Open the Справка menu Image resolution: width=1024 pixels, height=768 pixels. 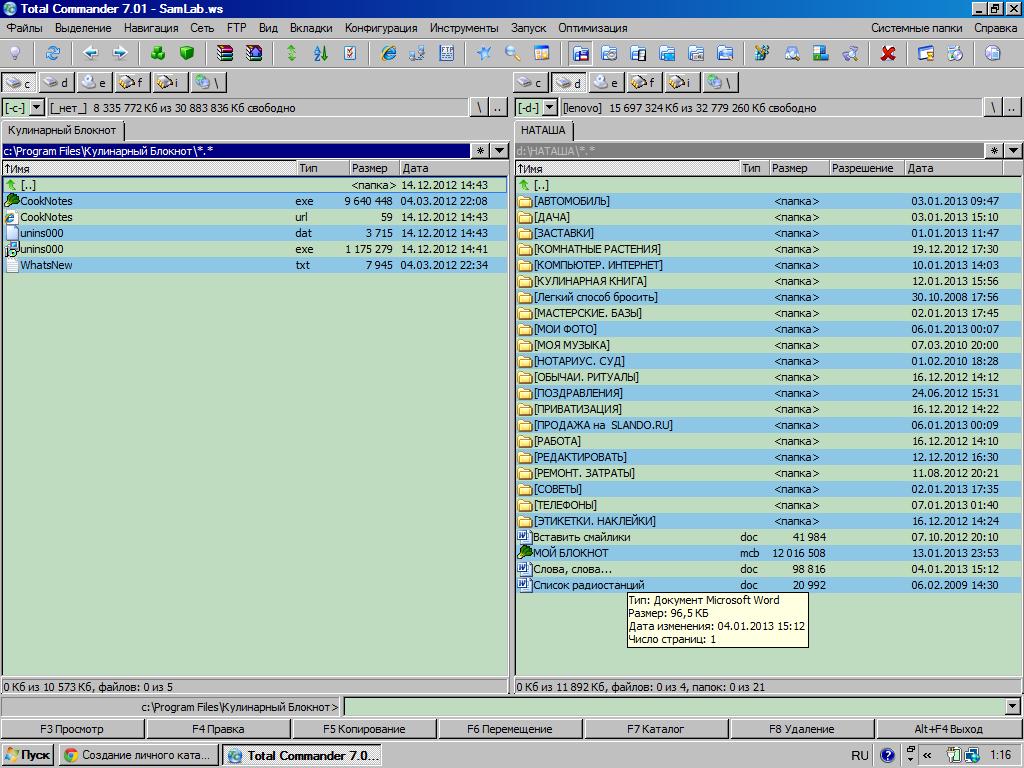[x=995, y=28]
